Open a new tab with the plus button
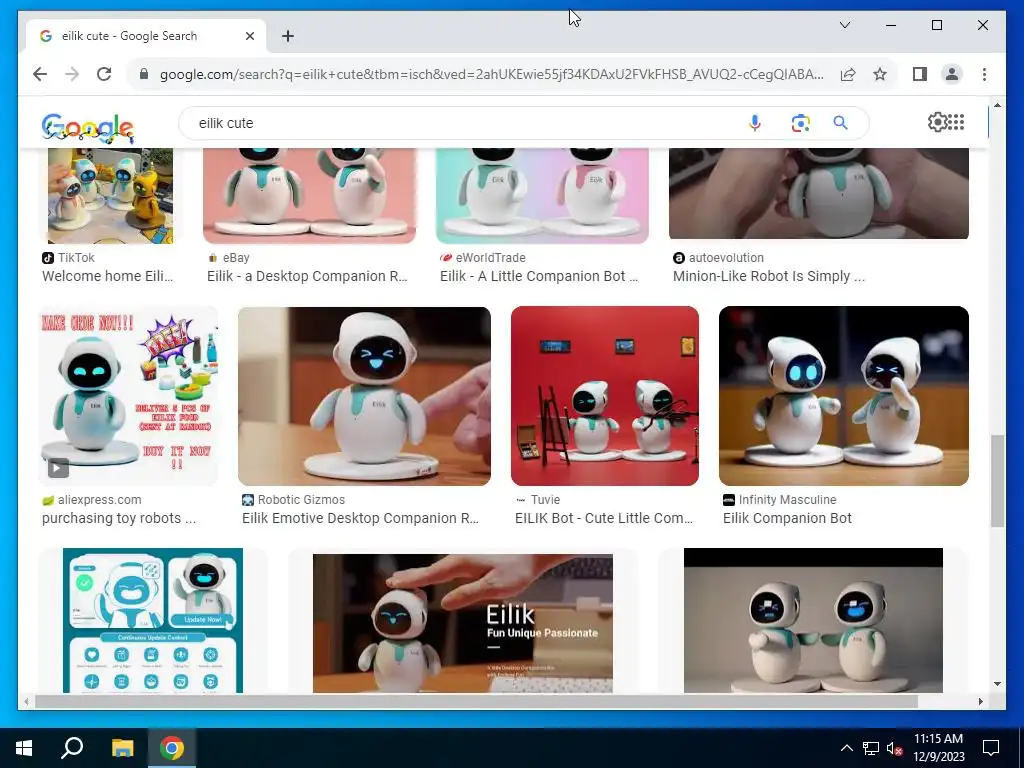 click(288, 36)
